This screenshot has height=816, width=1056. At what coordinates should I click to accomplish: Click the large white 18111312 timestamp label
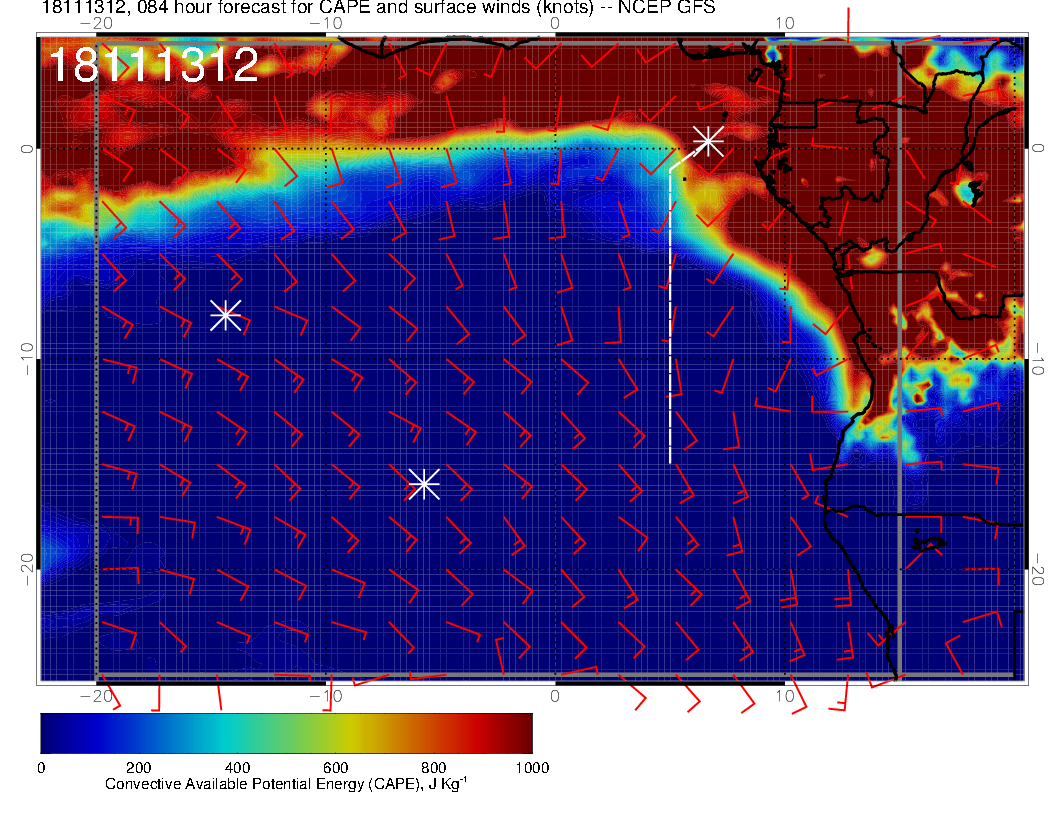click(154, 66)
